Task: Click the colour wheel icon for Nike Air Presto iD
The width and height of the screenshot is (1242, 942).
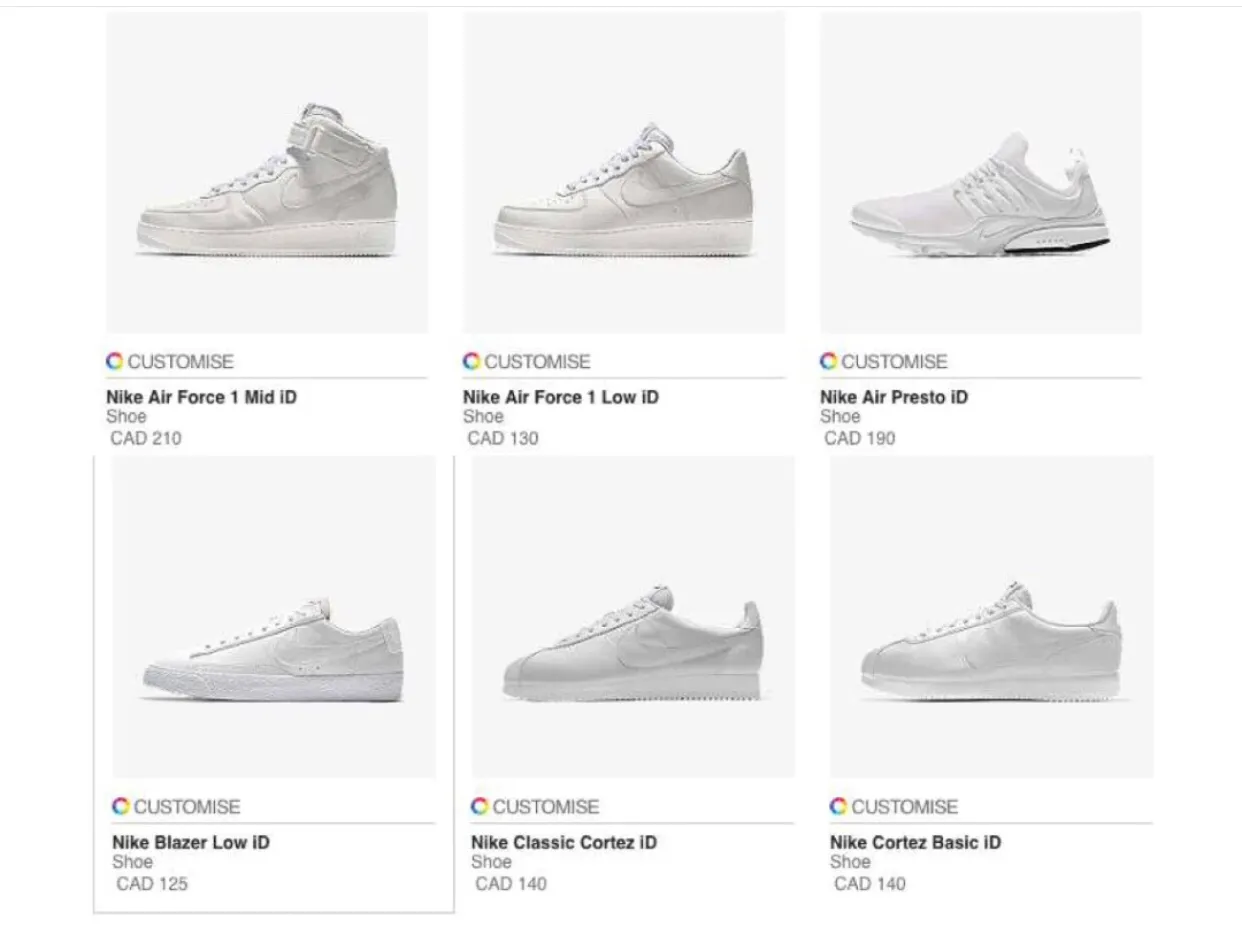Action: point(827,361)
